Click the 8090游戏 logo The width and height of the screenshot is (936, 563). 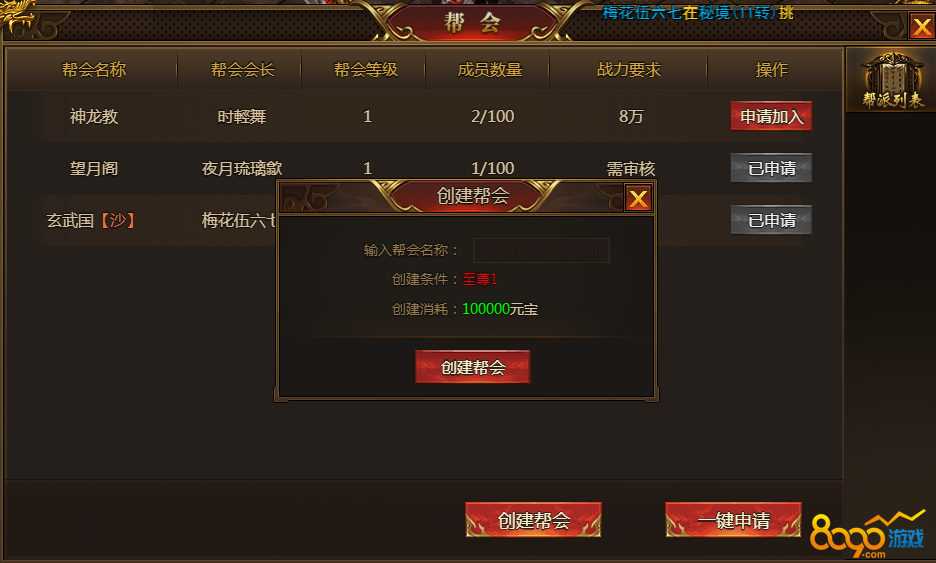(868, 533)
